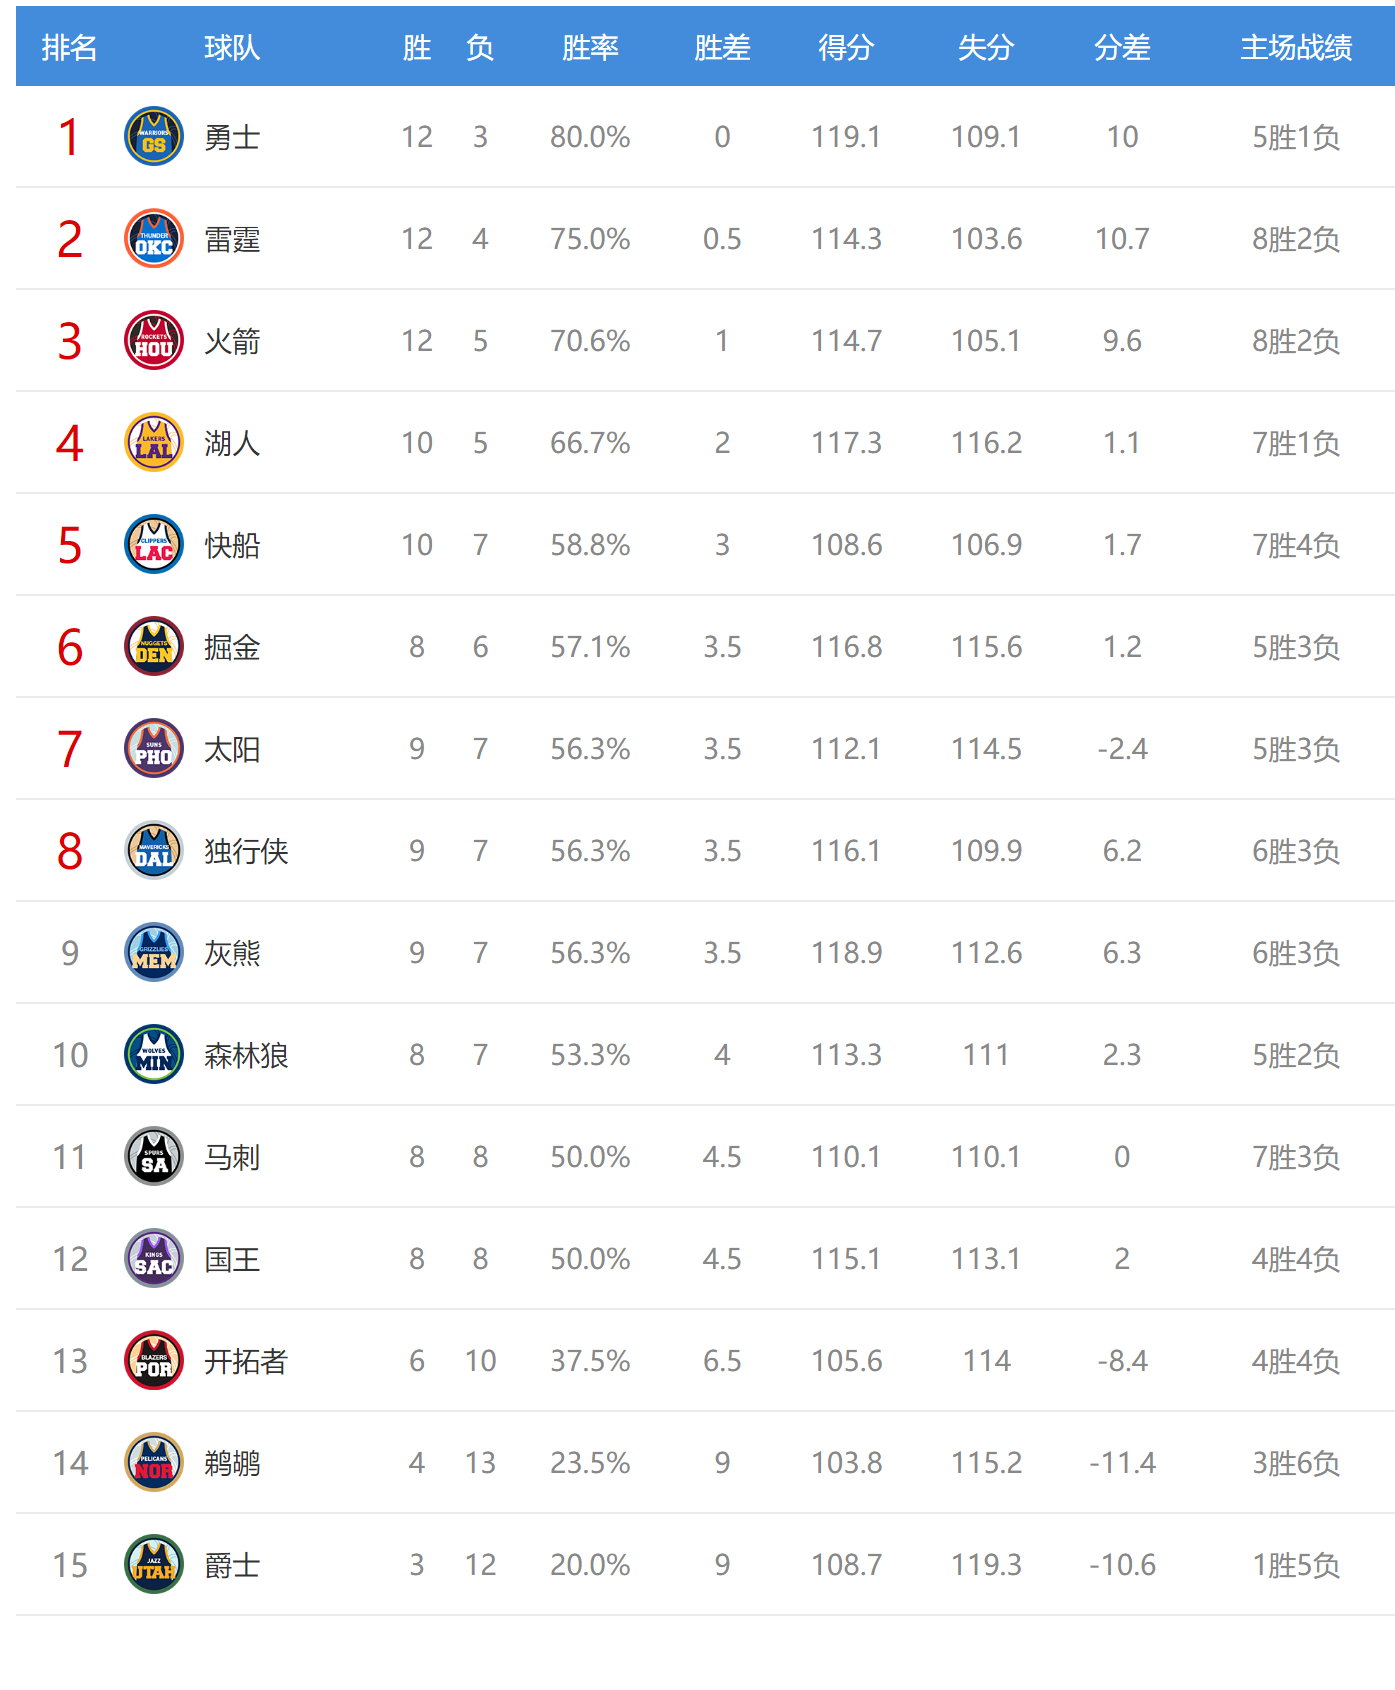
Task: Select the 得分 column header
Action: pyautogui.click(x=846, y=47)
